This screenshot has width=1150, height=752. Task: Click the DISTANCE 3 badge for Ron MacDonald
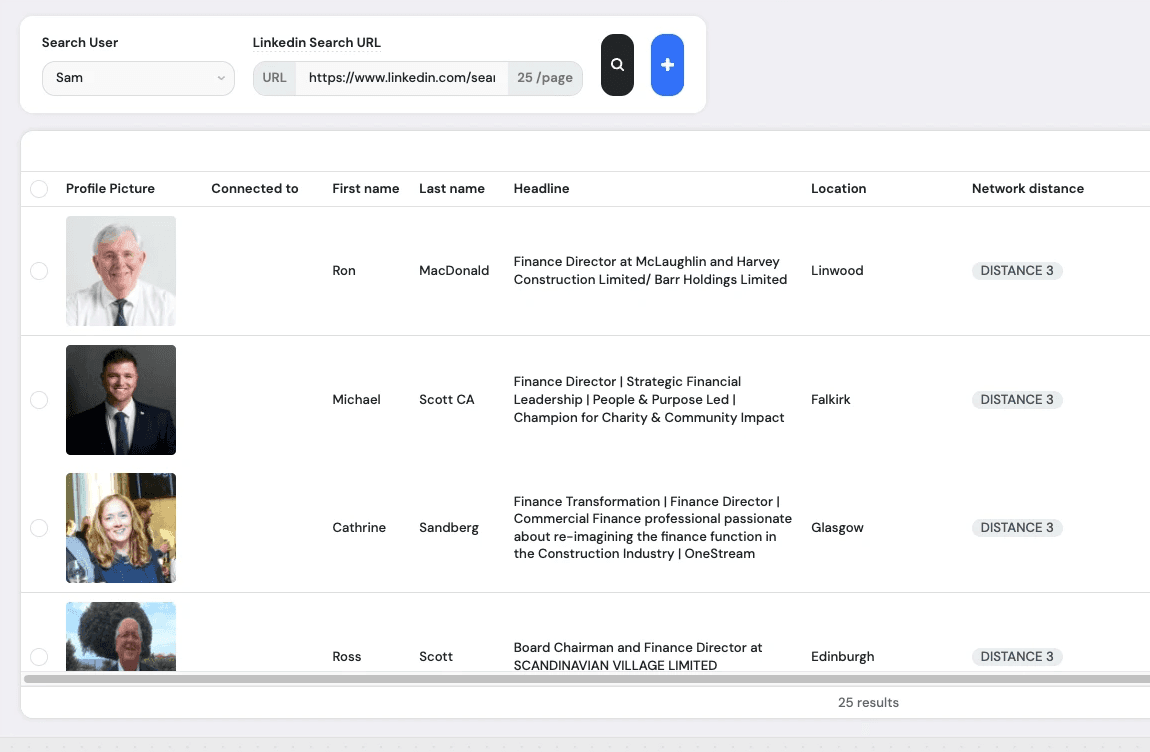point(1017,271)
